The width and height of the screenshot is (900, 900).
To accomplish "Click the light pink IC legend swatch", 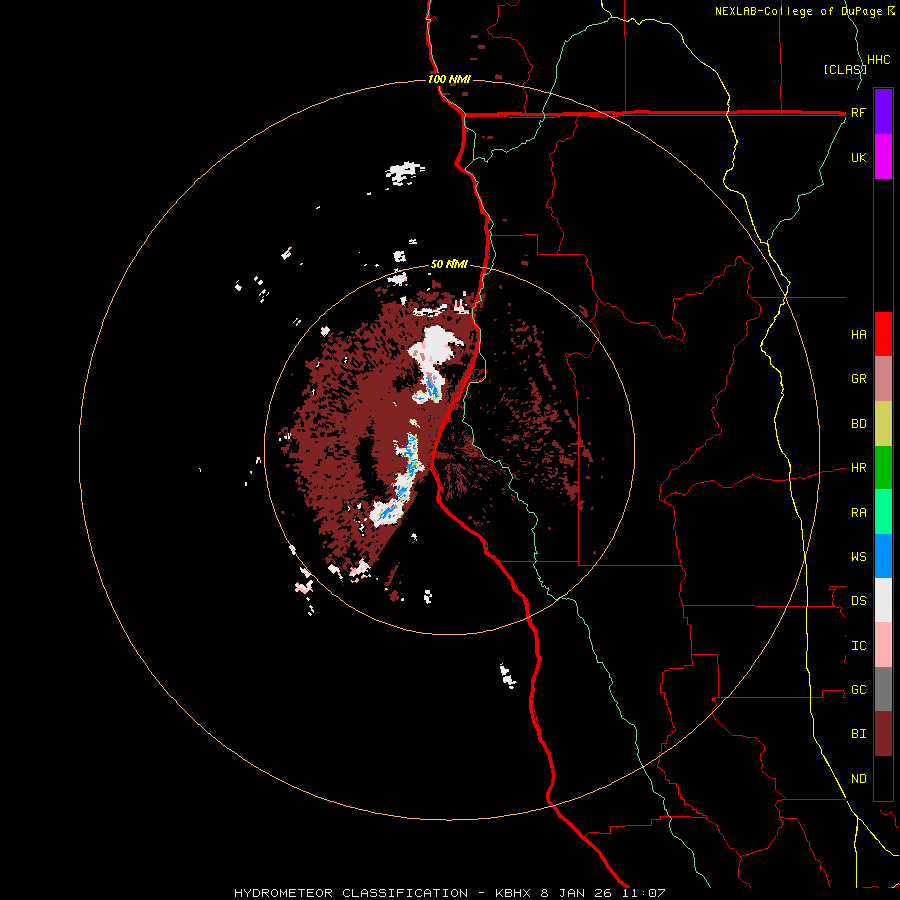I will pyautogui.click(x=883, y=645).
